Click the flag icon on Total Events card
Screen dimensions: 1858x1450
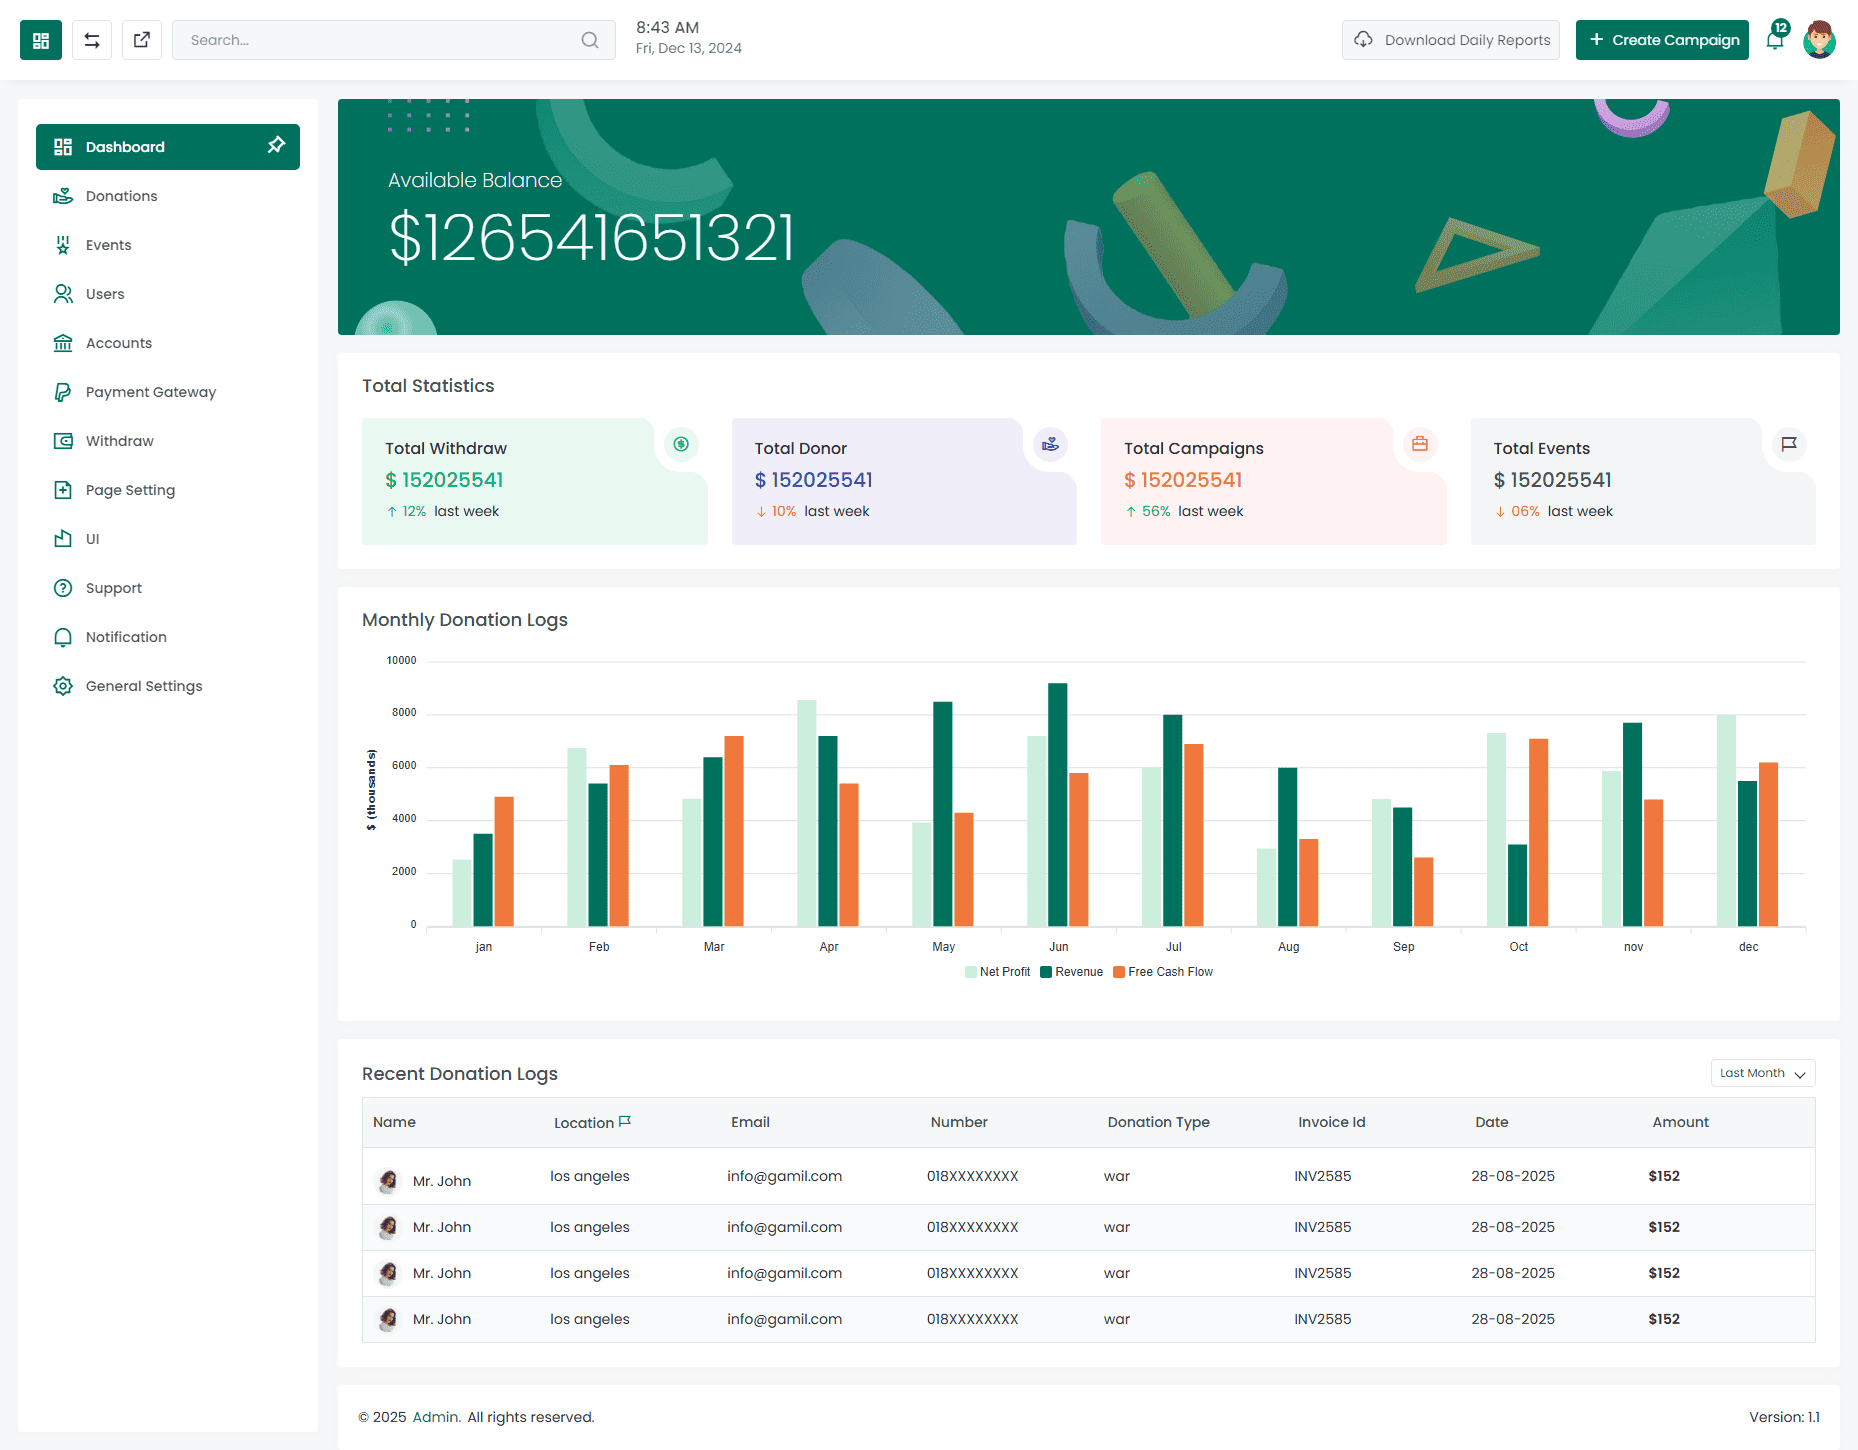tap(1789, 444)
